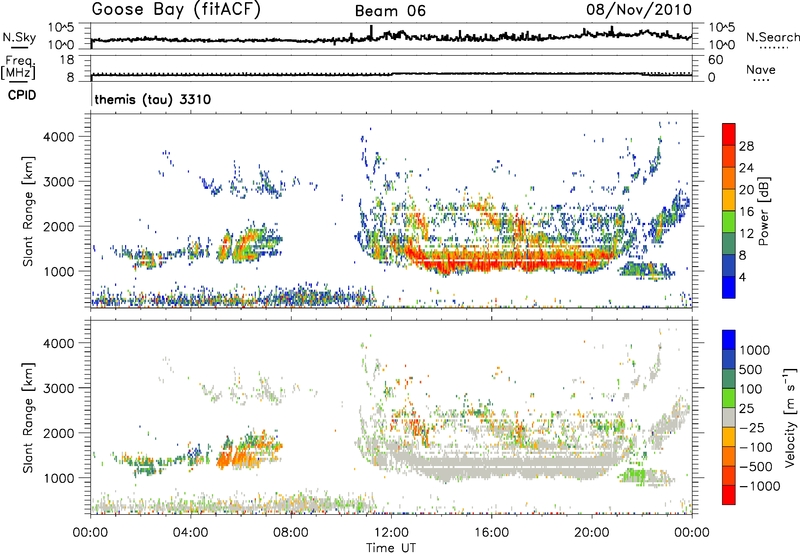Select the 'Beam 06' heading

point(390,11)
